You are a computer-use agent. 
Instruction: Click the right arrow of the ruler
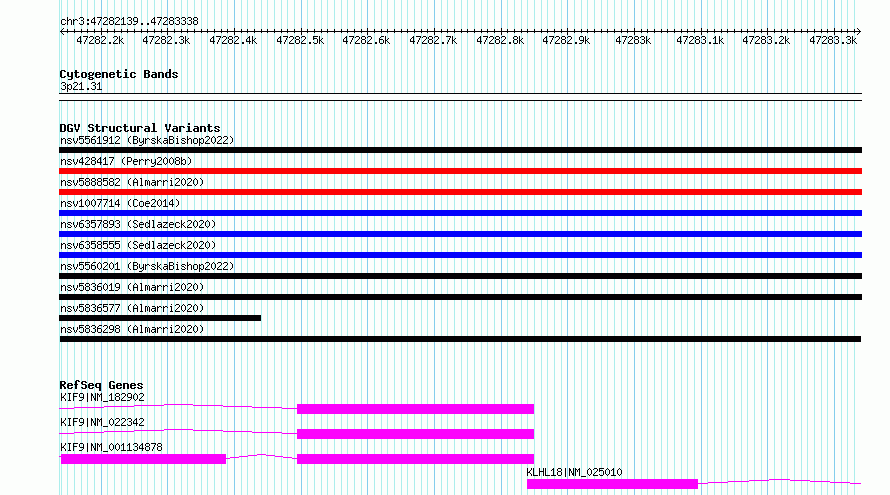tap(858, 32)
